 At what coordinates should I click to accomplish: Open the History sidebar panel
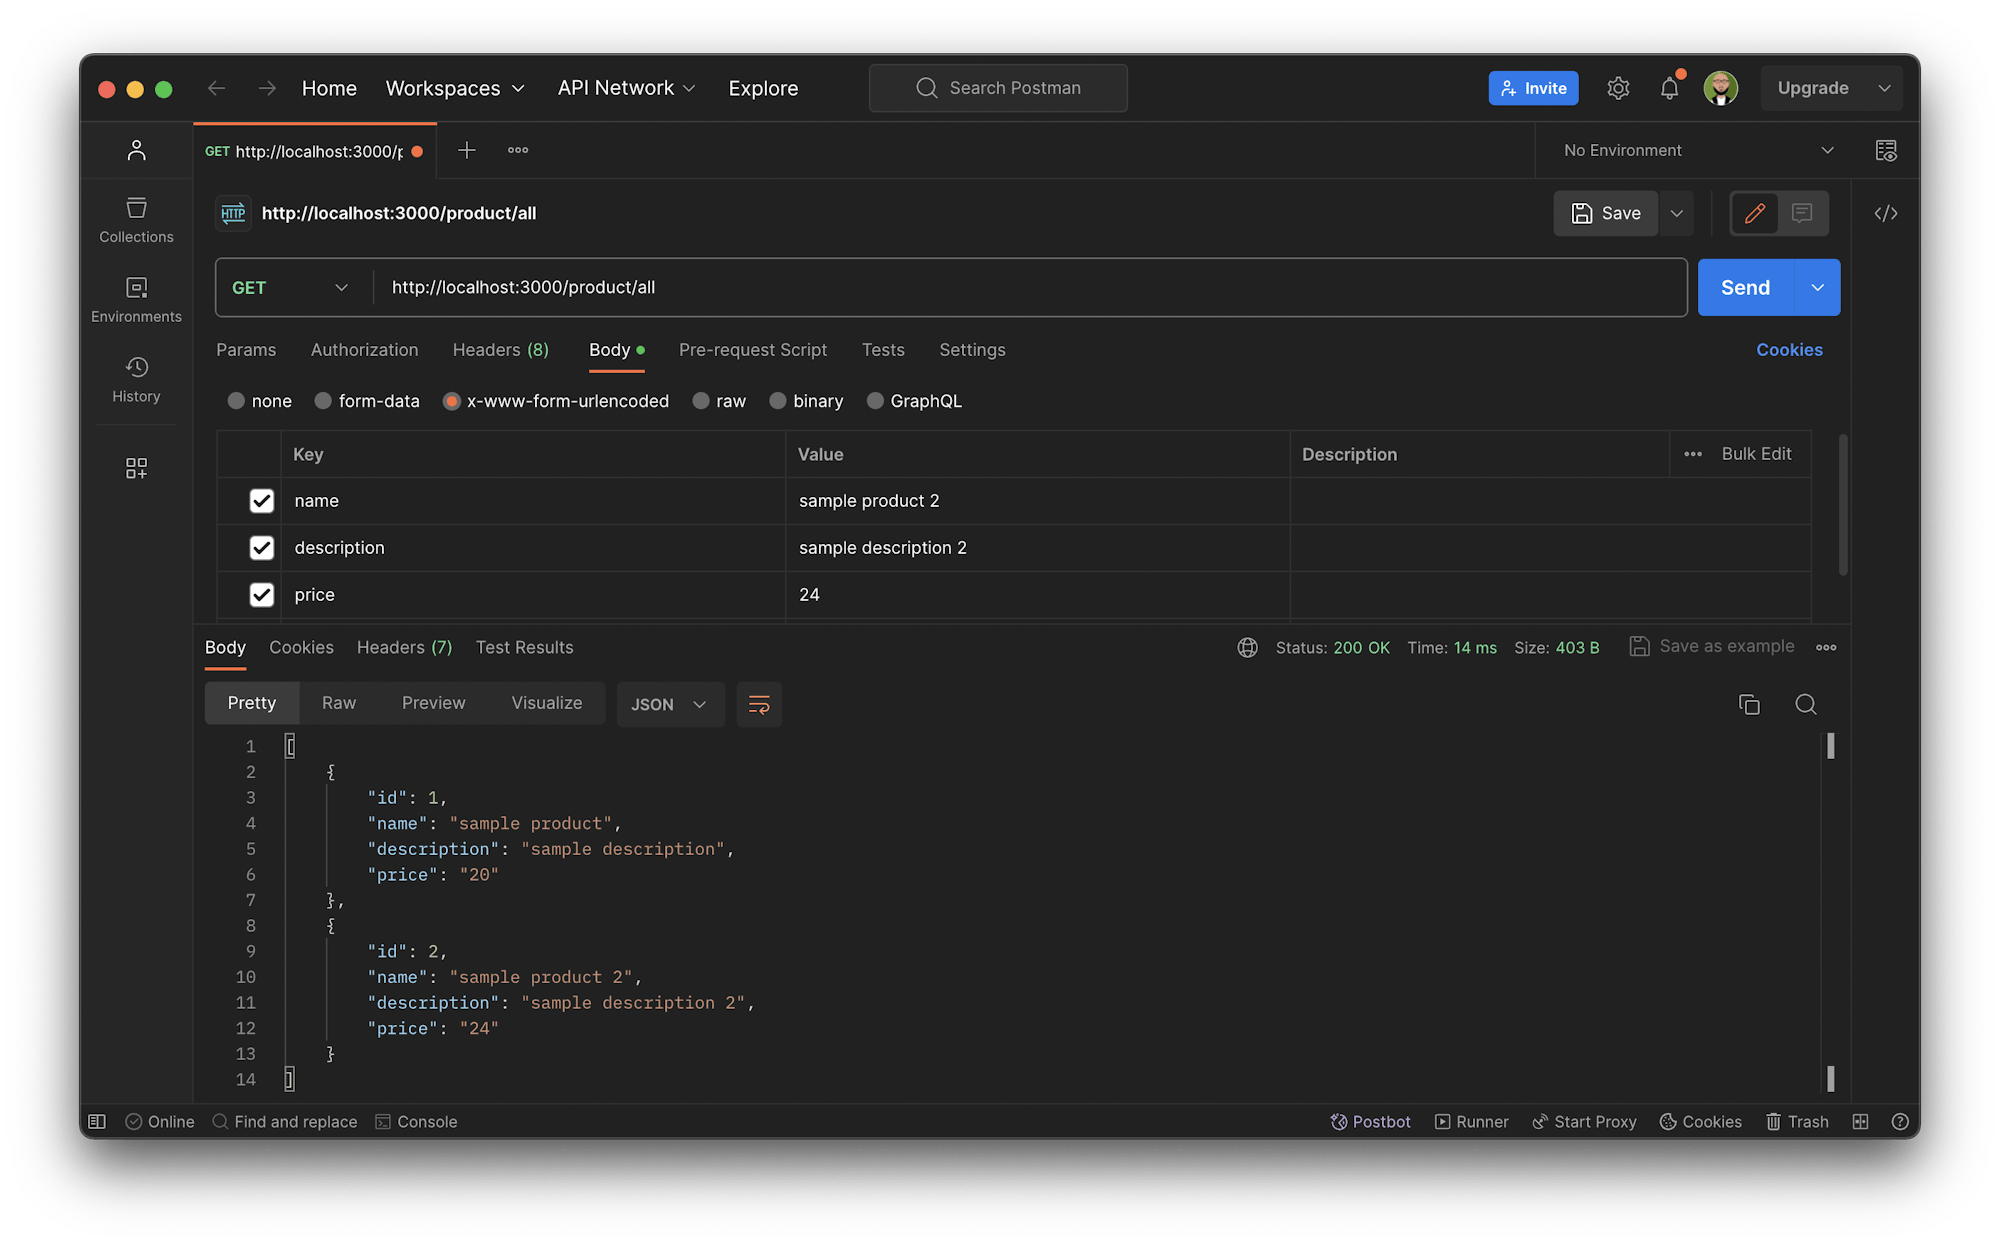(136, 380)
